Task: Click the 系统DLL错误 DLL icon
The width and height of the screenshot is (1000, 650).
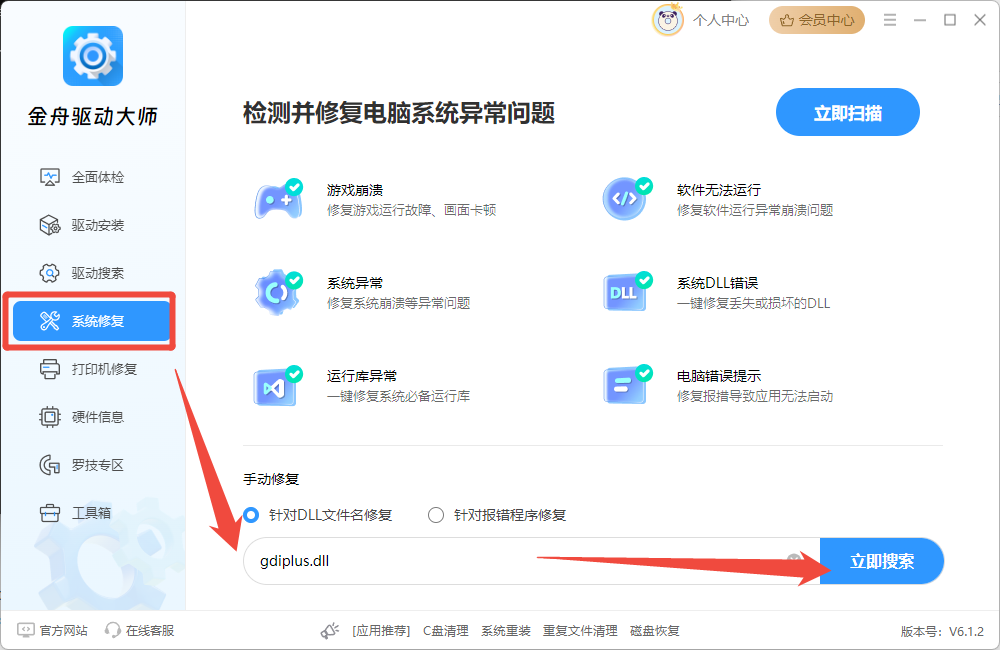Action: click(x=626, y=292)
